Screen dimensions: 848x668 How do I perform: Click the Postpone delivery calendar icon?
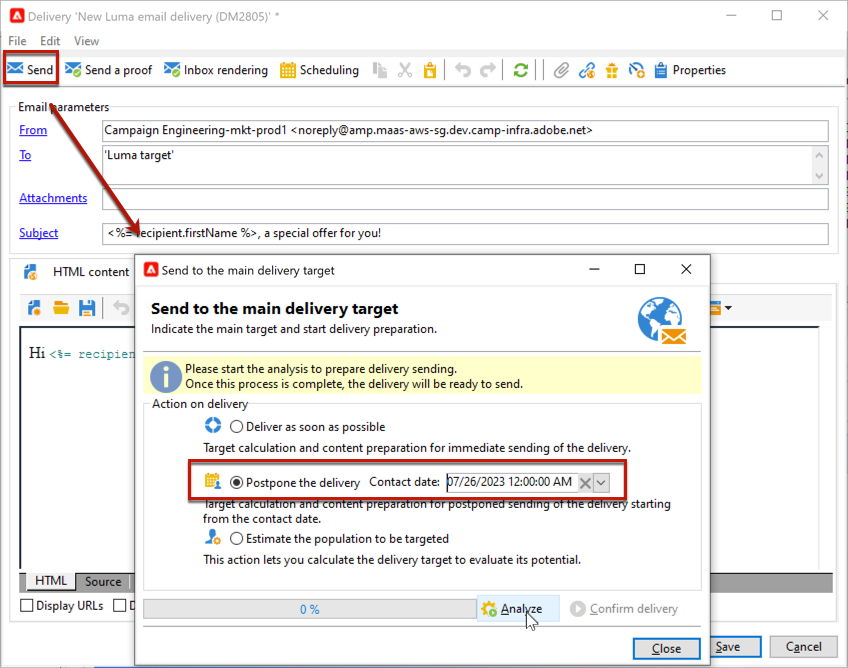(x=213, y=481)
